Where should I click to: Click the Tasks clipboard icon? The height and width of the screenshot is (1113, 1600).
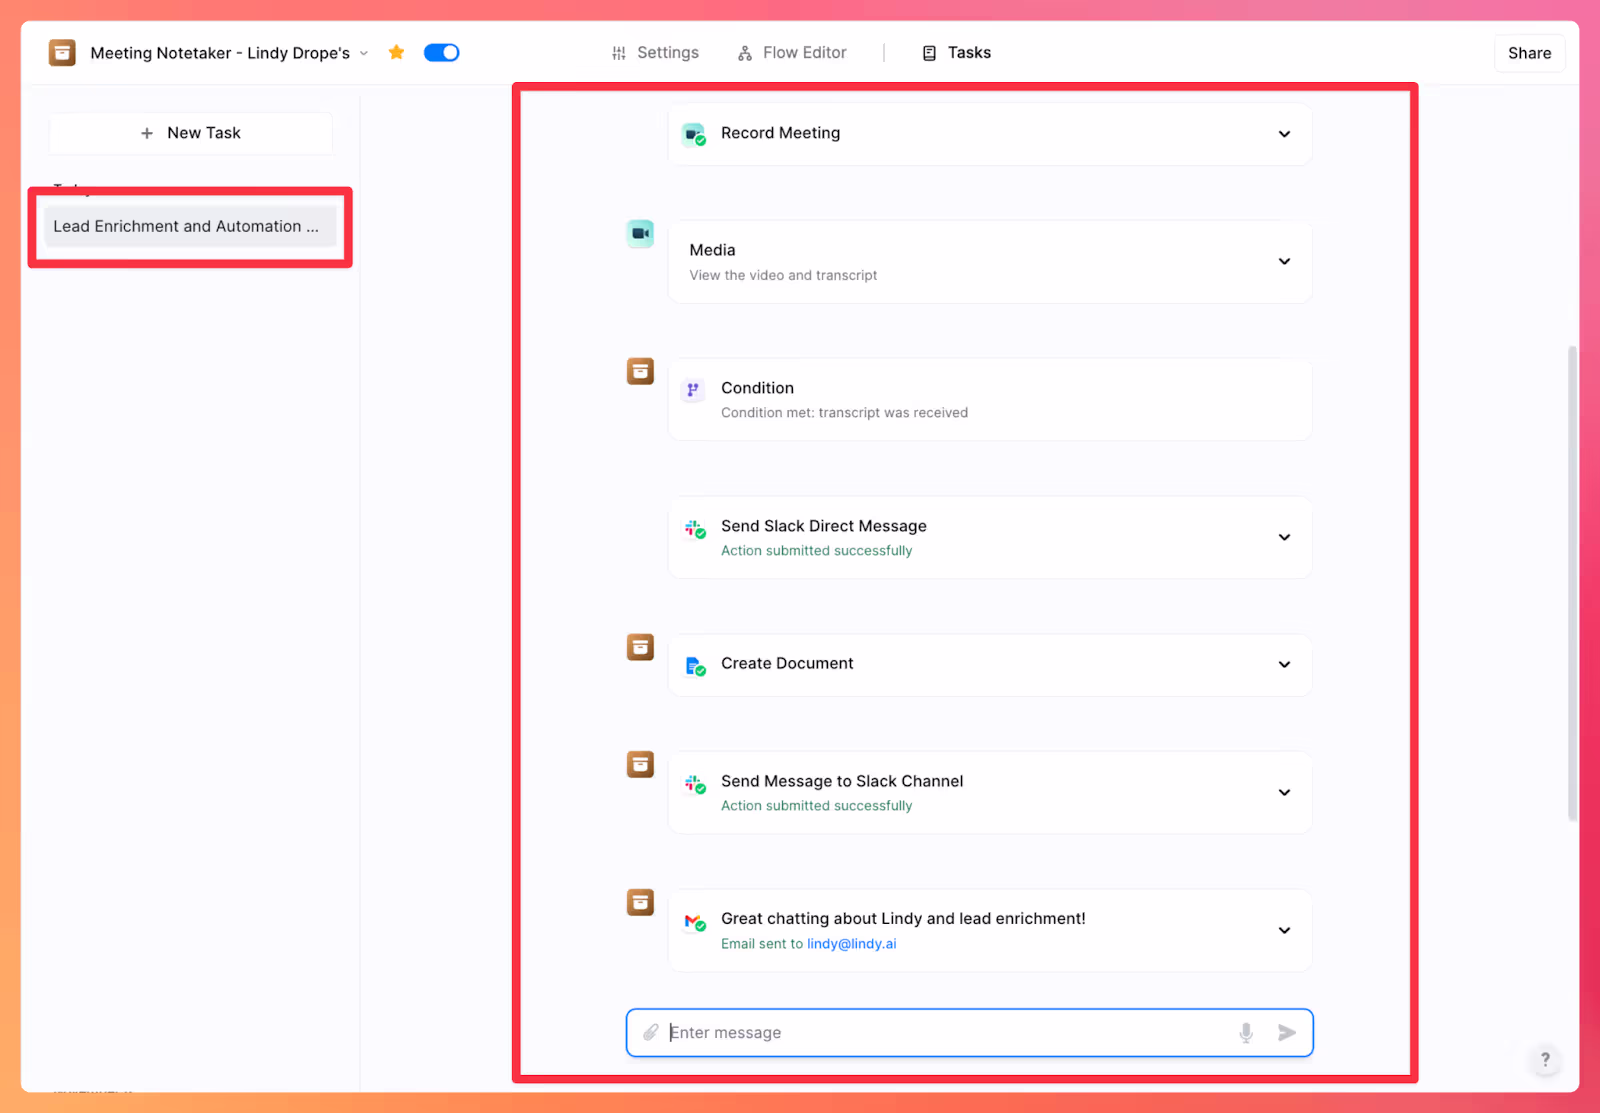[929, 53]
